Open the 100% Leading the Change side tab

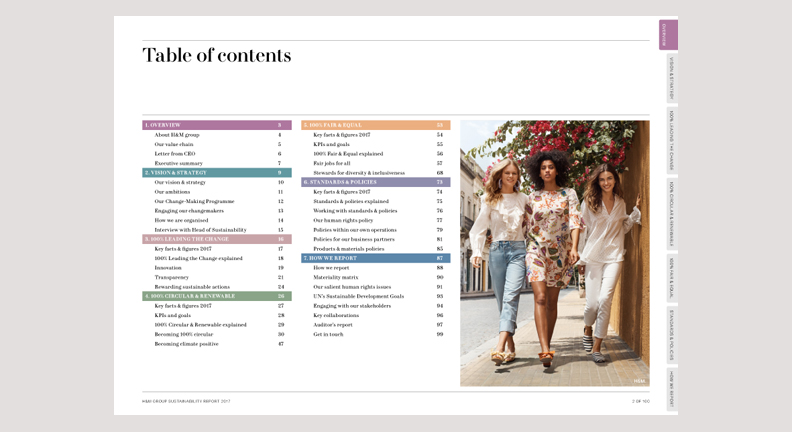(x=671, y=139)
